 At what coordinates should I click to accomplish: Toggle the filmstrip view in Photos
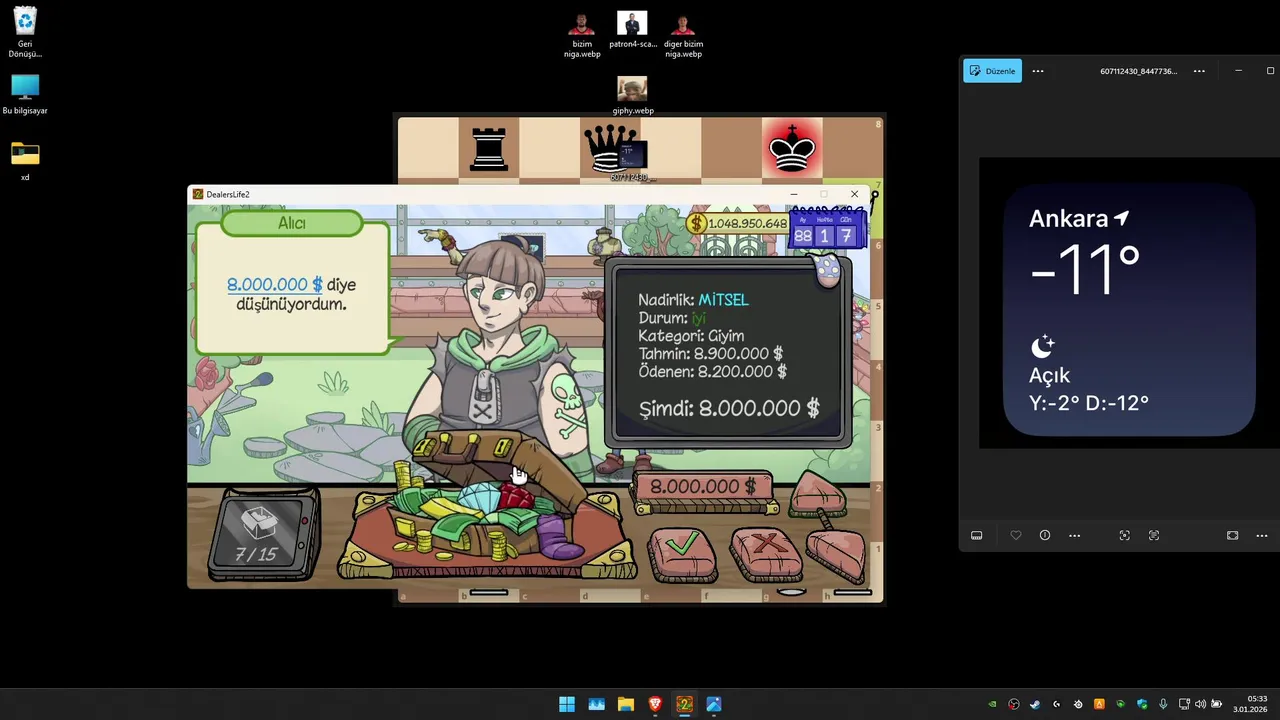977,536
